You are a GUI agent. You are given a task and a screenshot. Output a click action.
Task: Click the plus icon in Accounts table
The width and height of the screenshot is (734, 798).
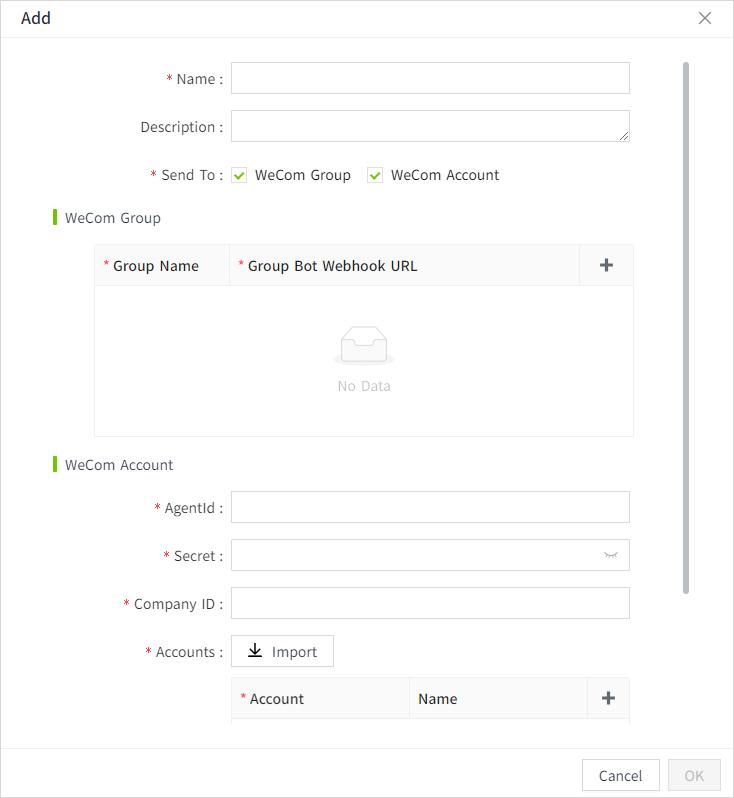coord(608,698)
